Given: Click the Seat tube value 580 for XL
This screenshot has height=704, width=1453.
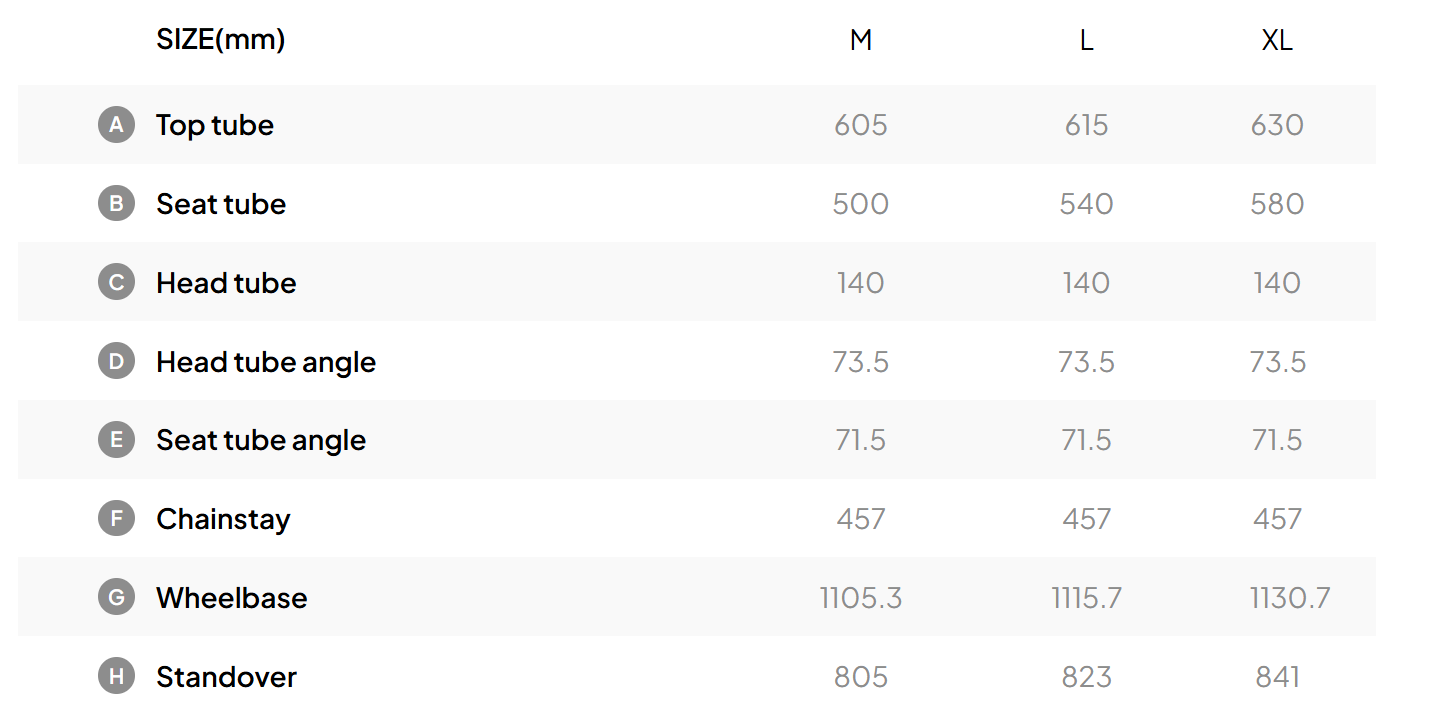Looking at the screenshot, I should 1277,204.
